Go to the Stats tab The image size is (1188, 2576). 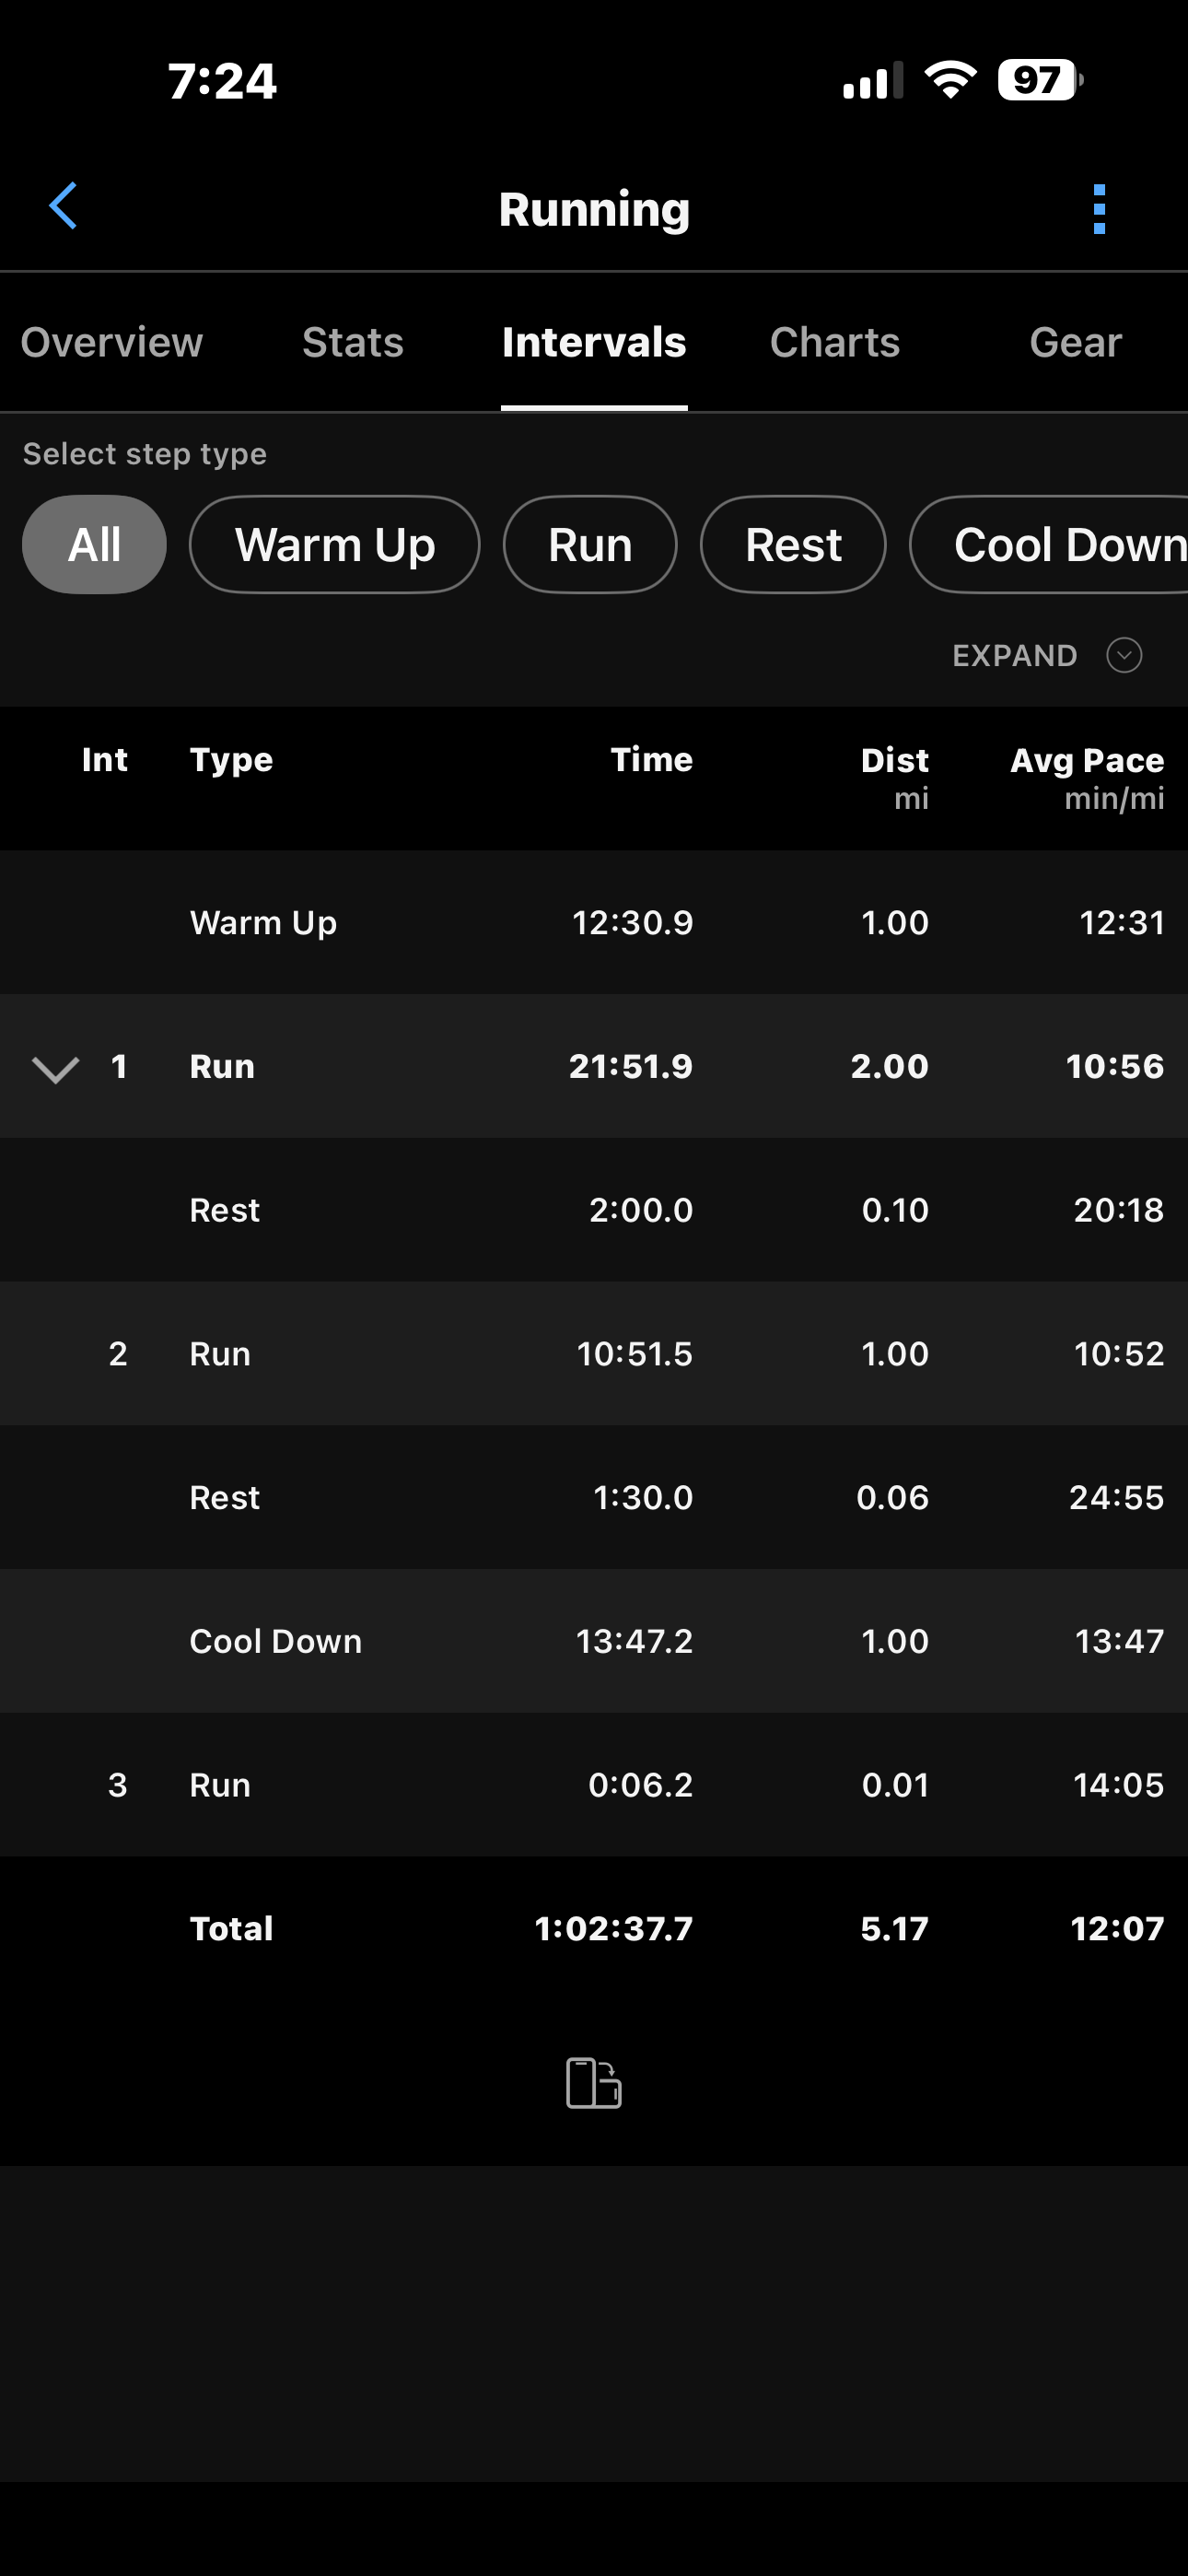click(x=353, y=342)
